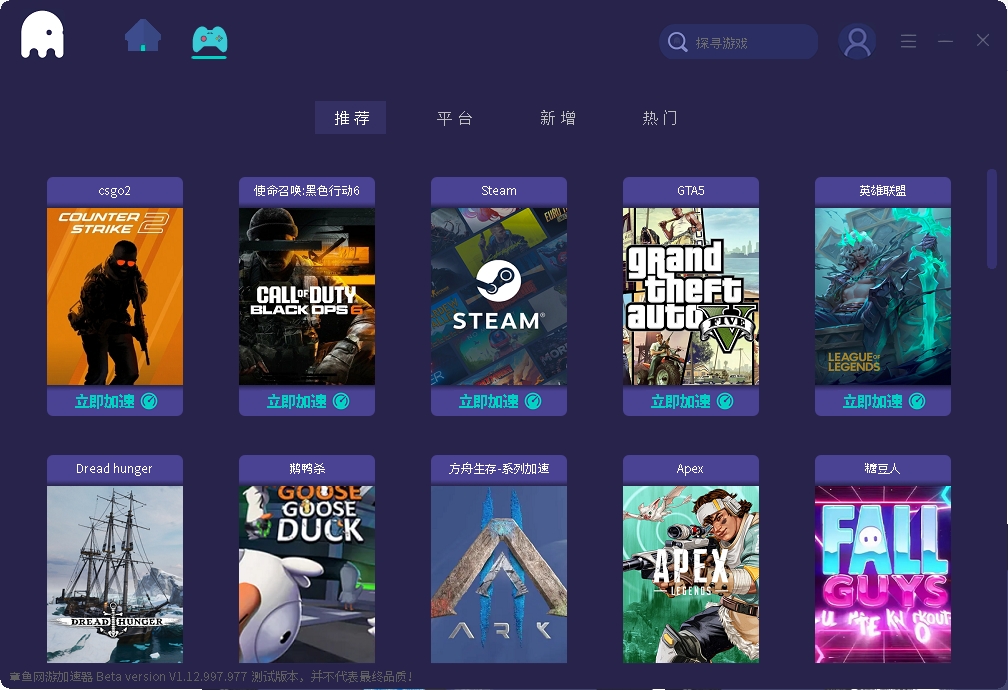Click the Beta version status text
Viewport: 1008px width, 690px height.
(211, 676)
